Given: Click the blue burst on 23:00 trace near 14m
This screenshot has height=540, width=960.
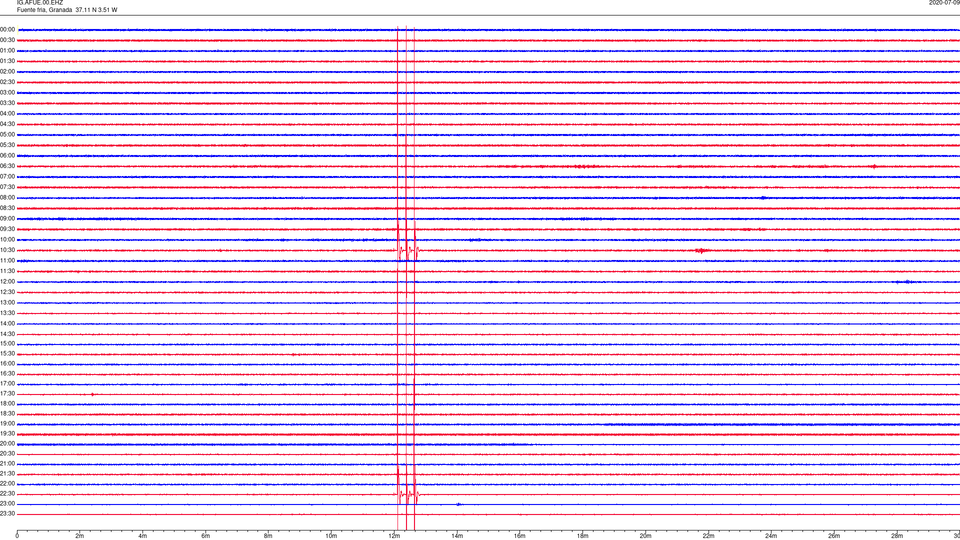Looking at the screenshot, I should pos(459,504).
